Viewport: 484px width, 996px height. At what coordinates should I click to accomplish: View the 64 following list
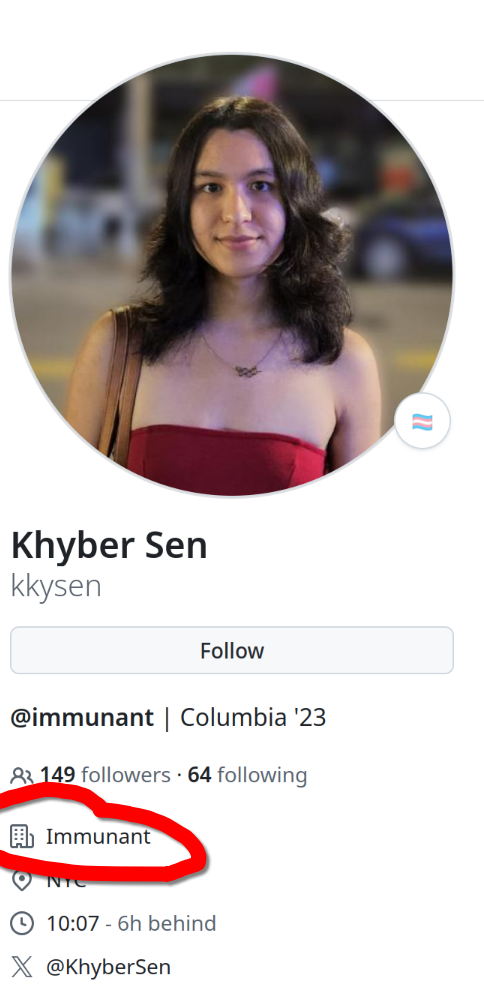(x=247, y=775)
